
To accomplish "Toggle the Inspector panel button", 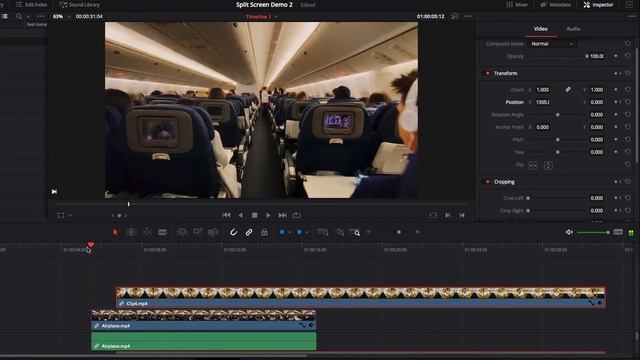I will (598, 4).
